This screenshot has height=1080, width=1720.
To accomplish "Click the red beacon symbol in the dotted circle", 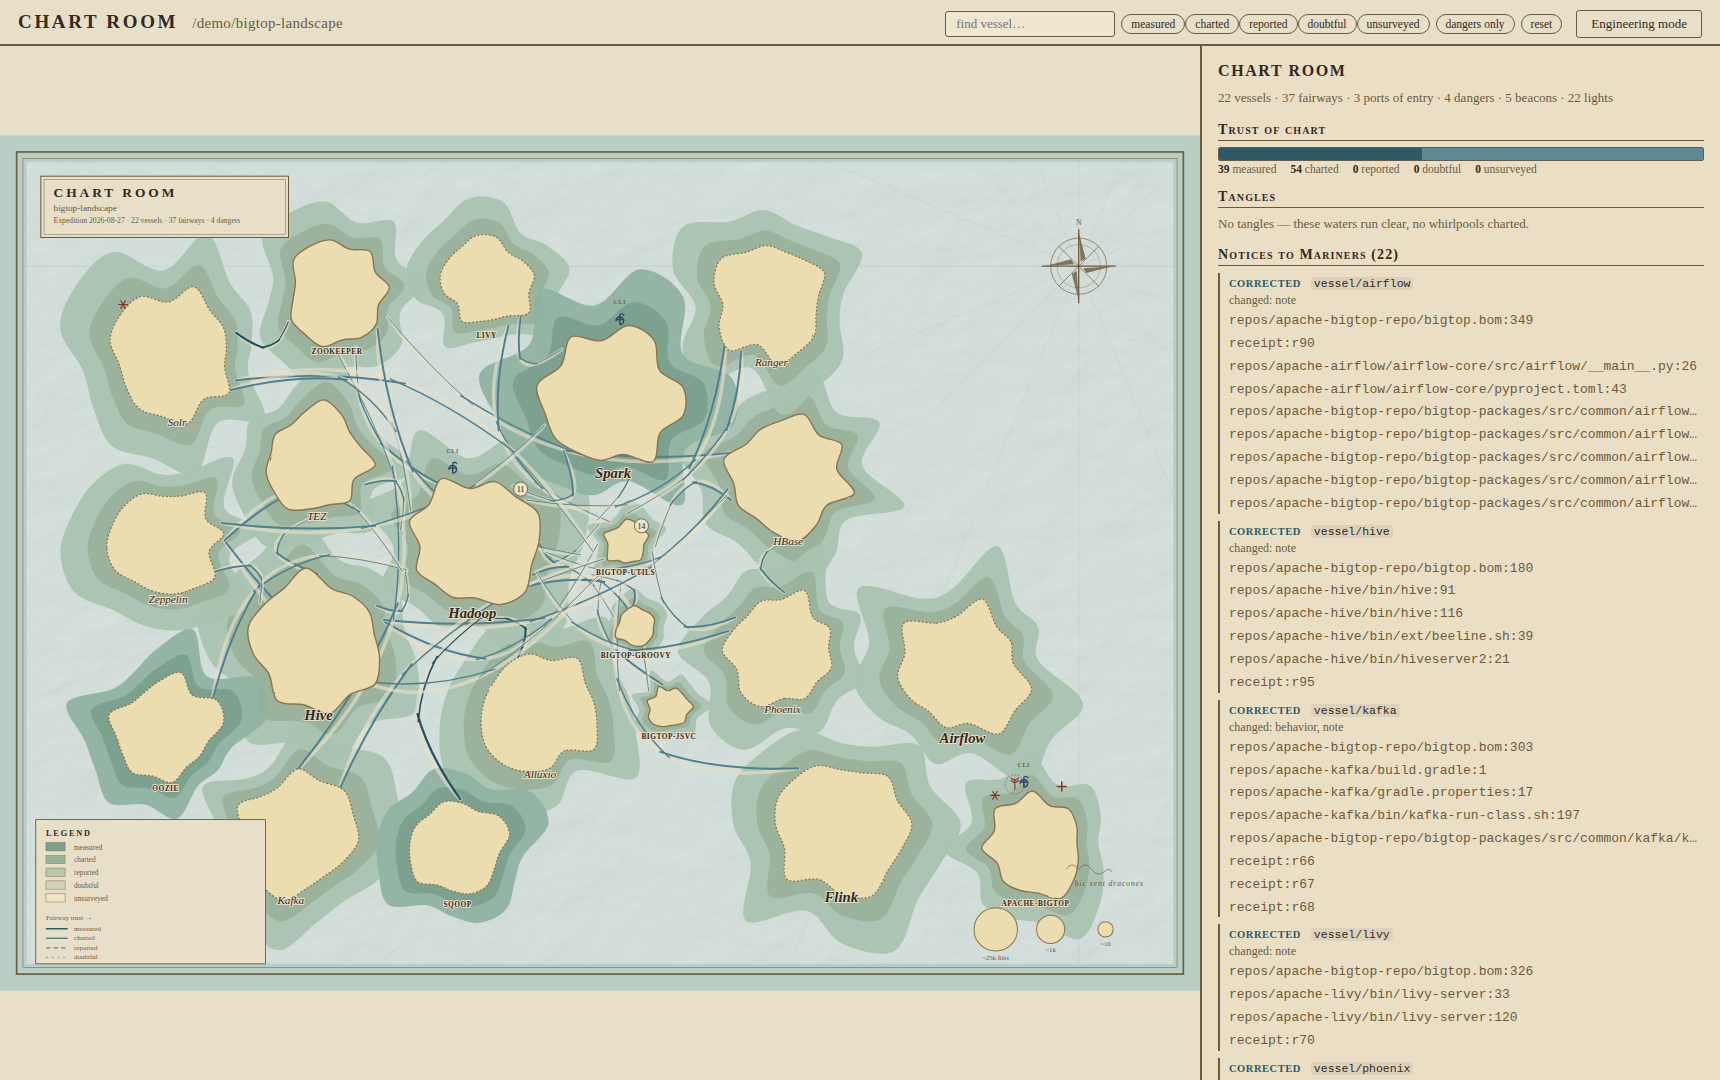I will click(x=1014, y=783).
